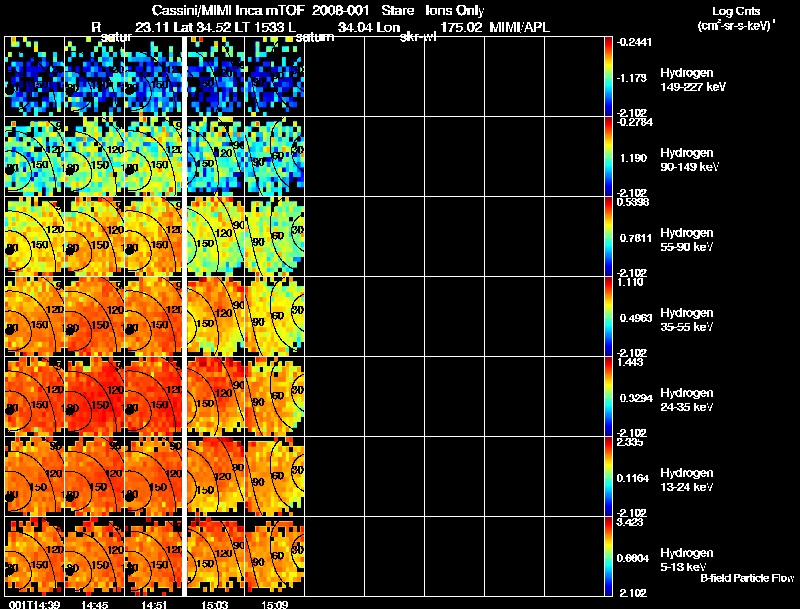
Task: Click the '-1.173' colorbar mid value
Action: pyautogui.click(x=634, y=78)
